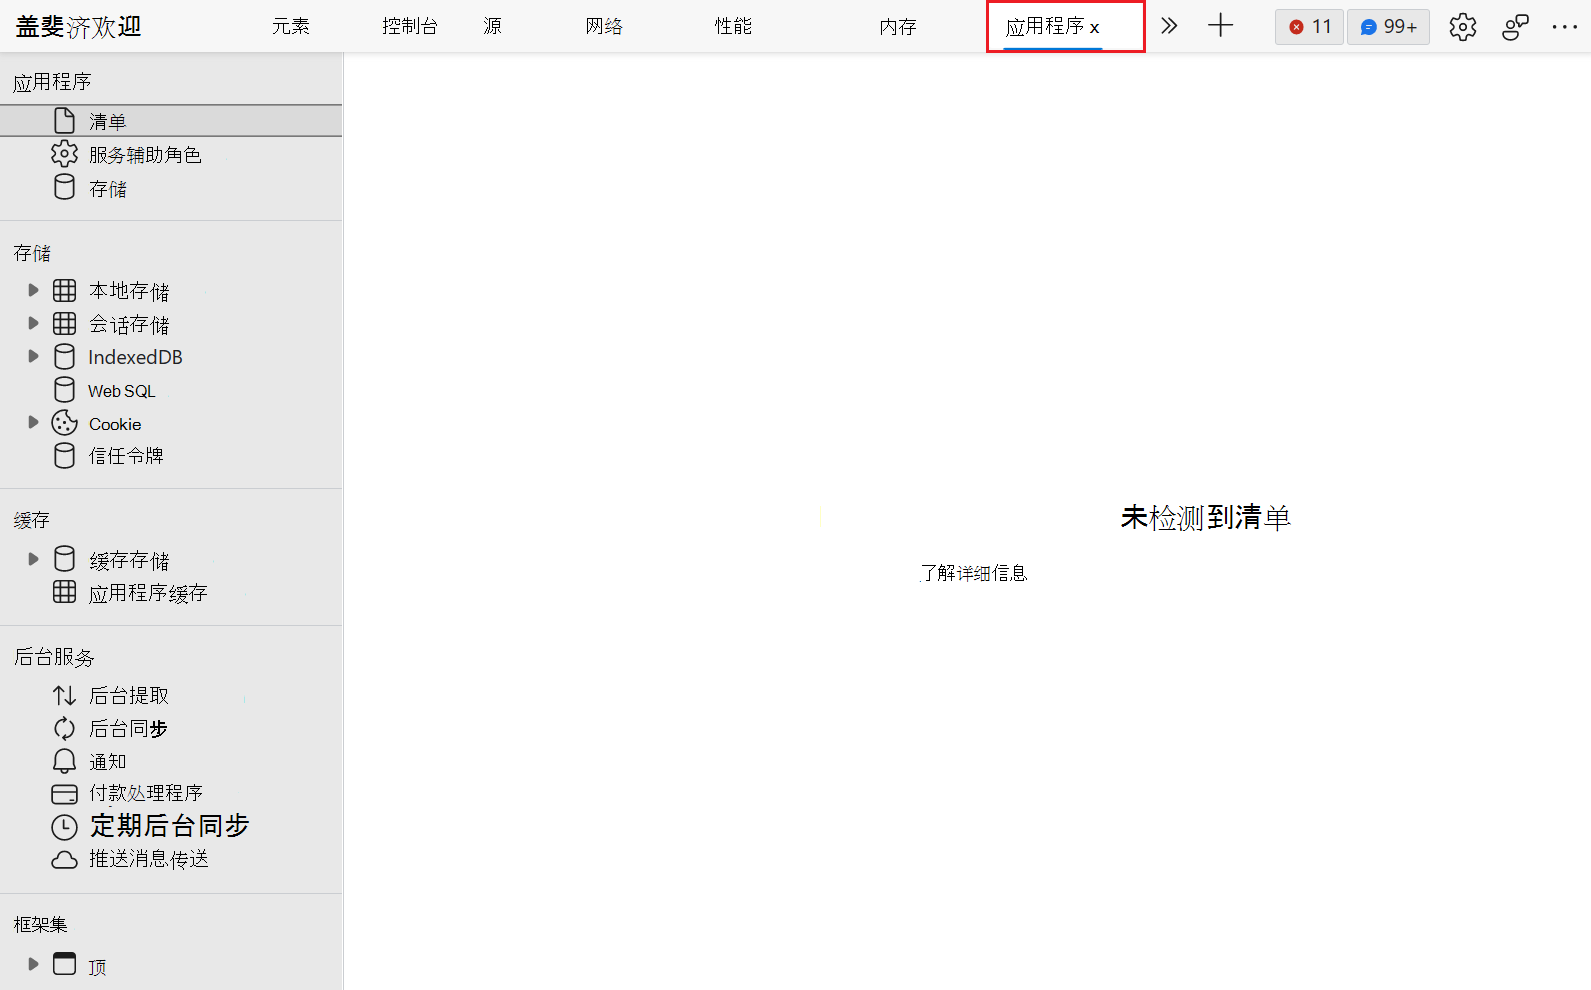Viewport: 1591px width, 990px height.
Task: Switch to the 内存 tab
Action: point(898,27)
